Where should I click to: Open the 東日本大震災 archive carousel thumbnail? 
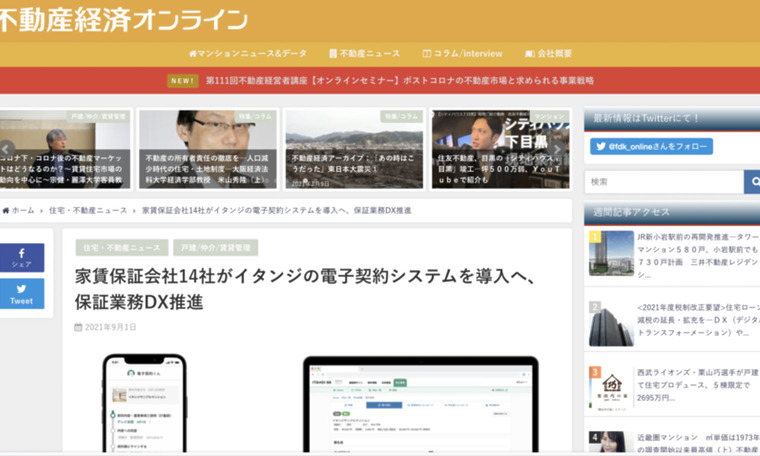(x=353, y=150)
